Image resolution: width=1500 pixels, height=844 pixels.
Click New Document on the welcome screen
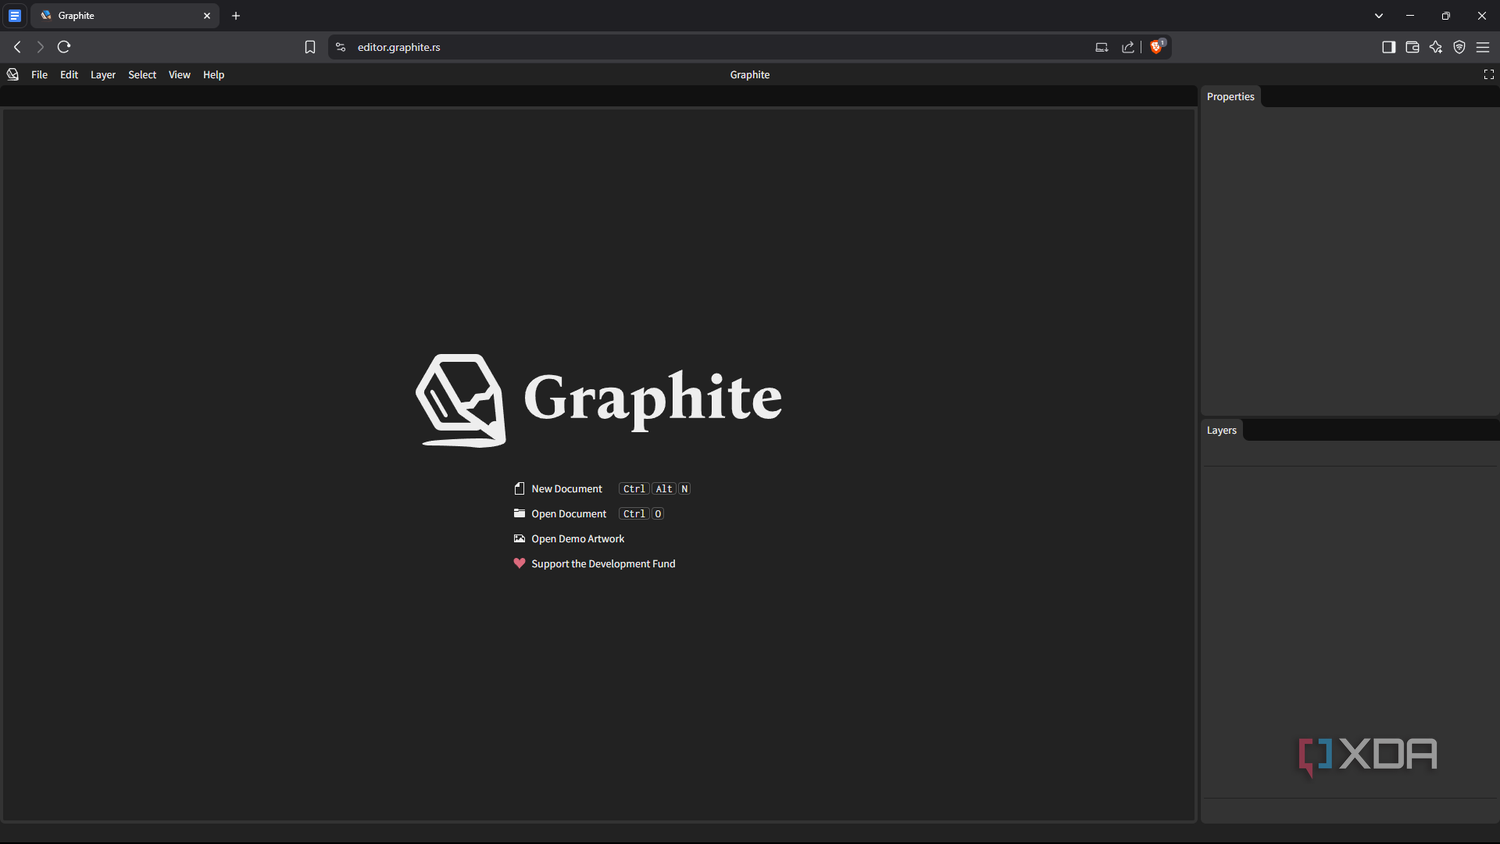(x=567, y=489)
